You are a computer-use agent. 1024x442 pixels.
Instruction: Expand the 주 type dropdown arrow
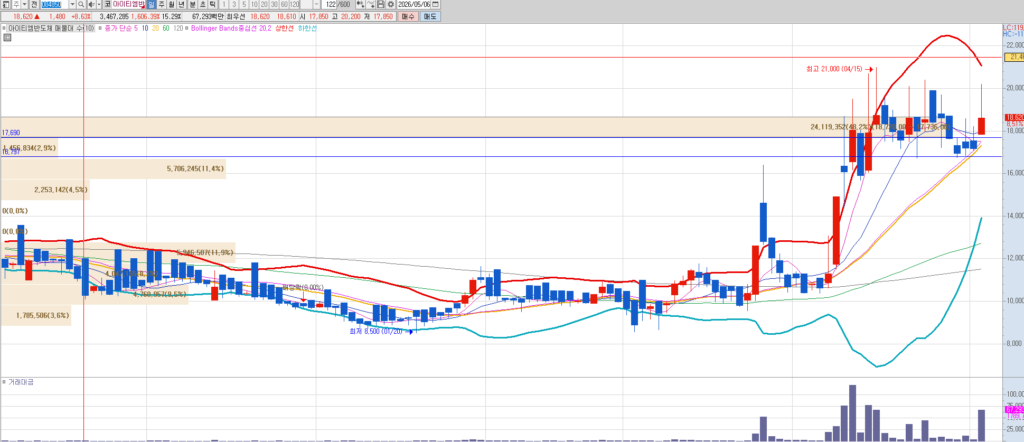24,4
